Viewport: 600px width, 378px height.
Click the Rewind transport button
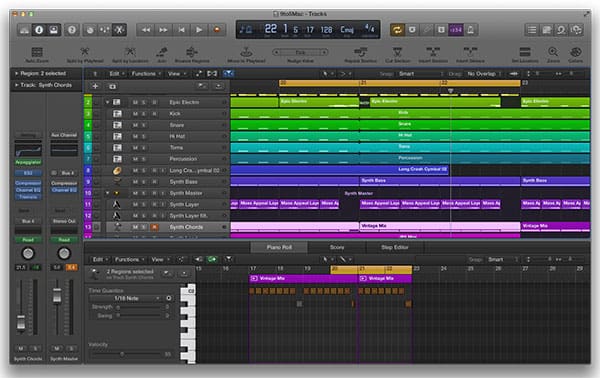tap(146, 30)
